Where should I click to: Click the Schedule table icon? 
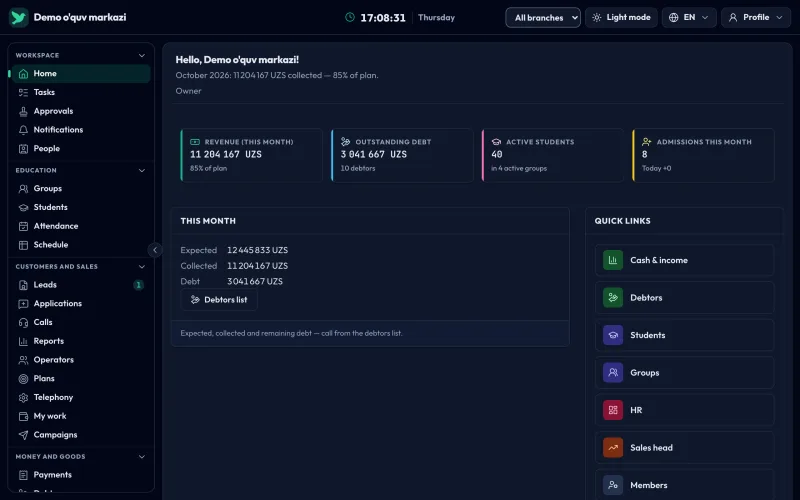(x=23, y=245)
